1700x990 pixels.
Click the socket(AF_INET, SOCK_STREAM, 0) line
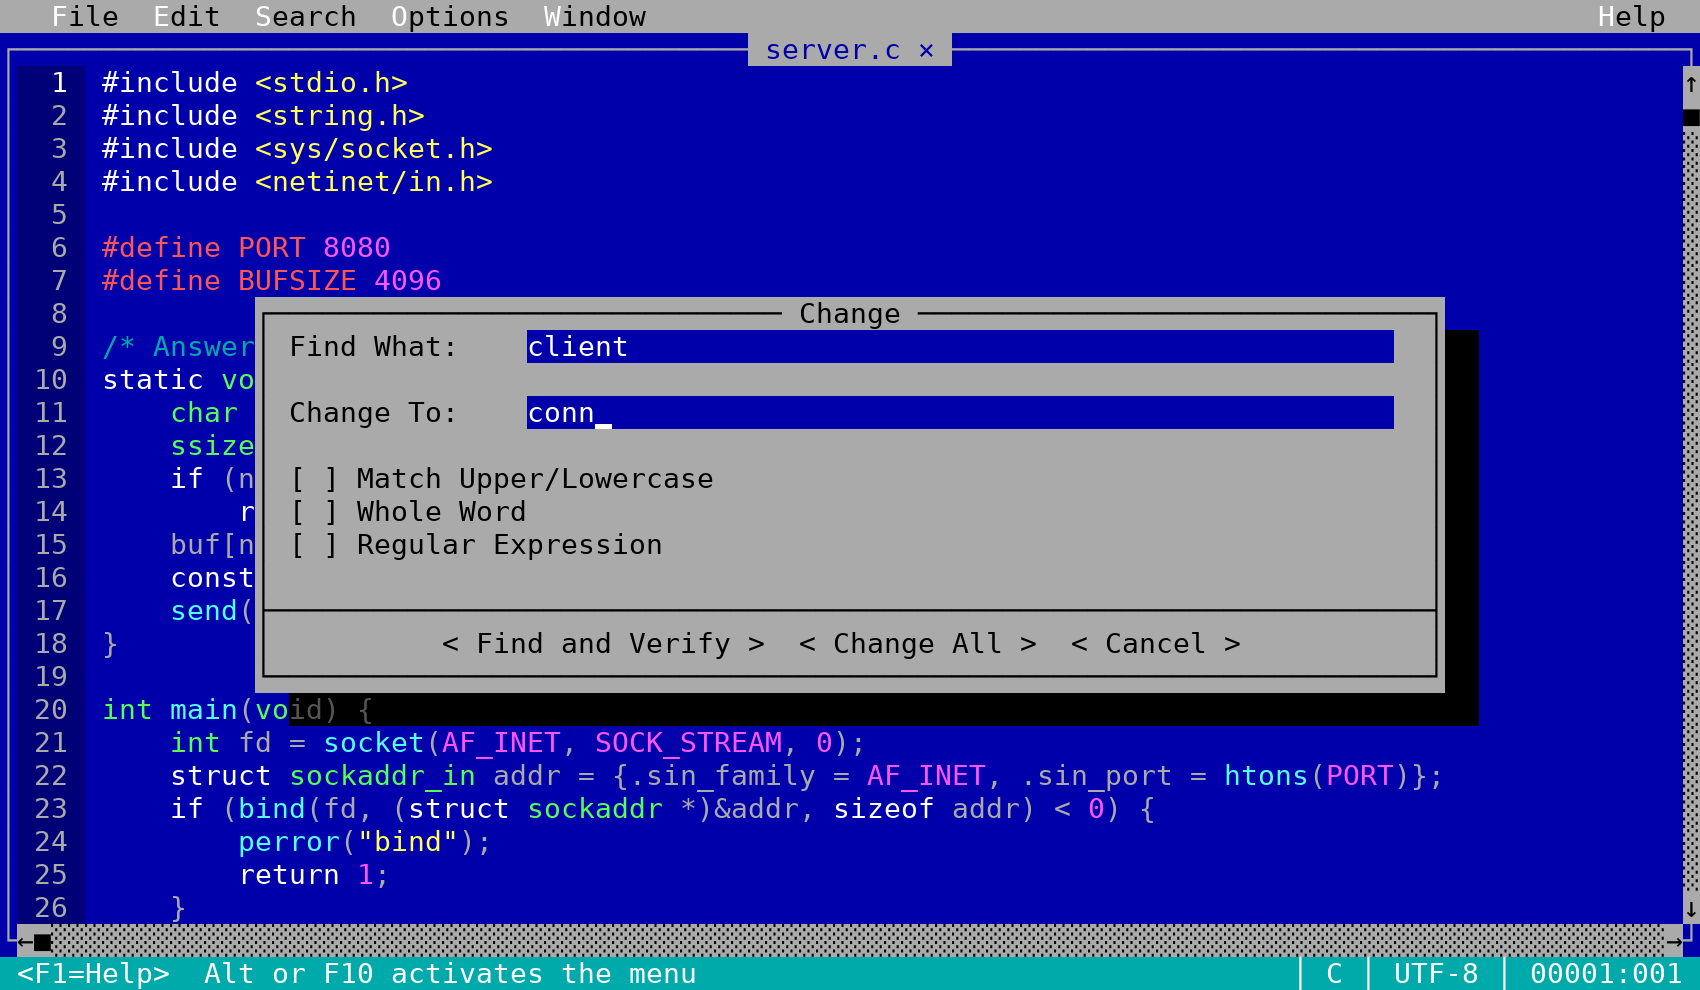point(518,743)
